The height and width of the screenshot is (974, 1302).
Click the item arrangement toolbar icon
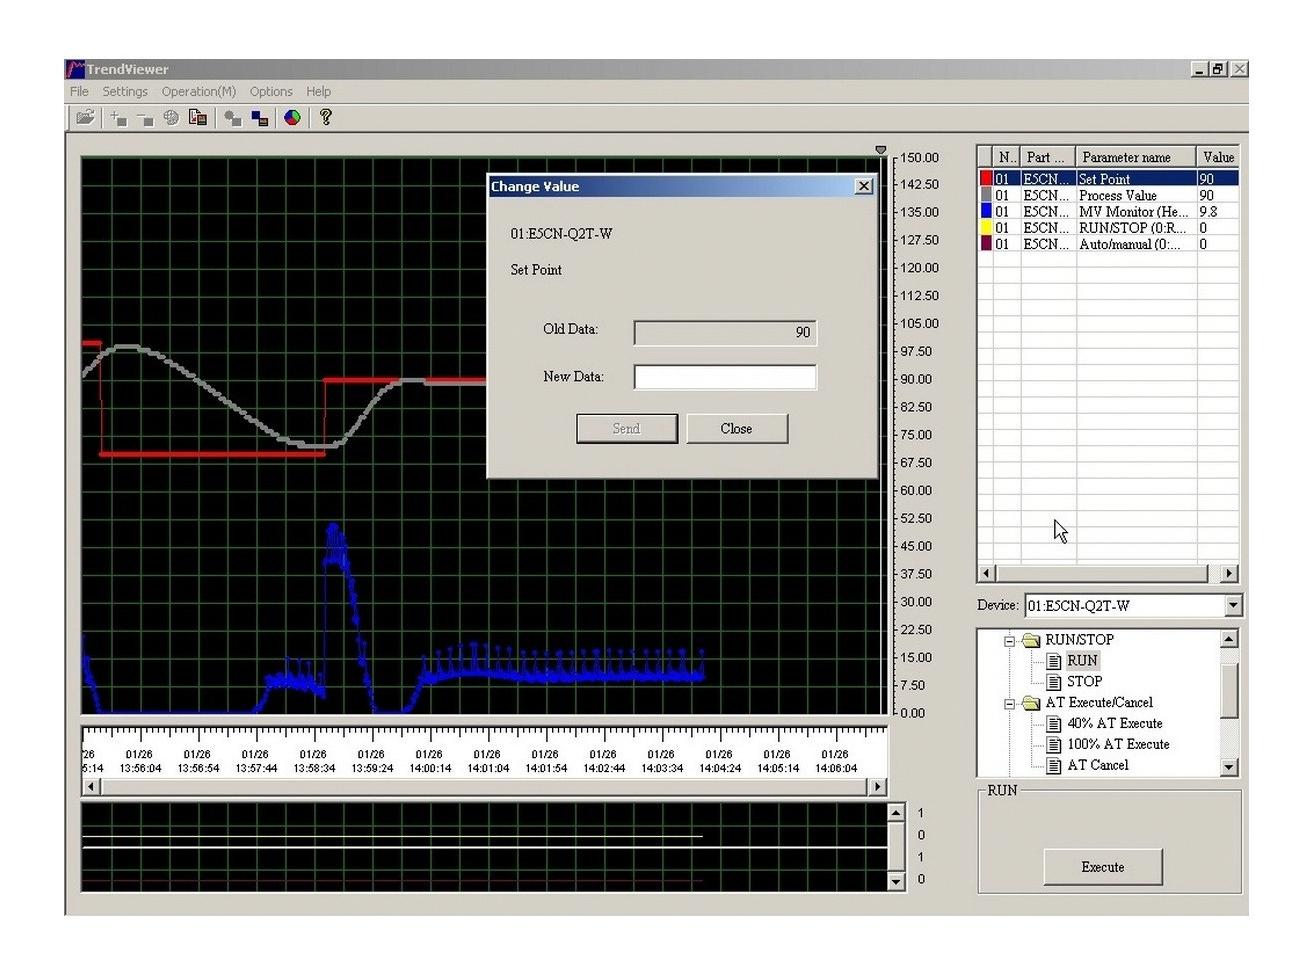(x=232, y=117)
